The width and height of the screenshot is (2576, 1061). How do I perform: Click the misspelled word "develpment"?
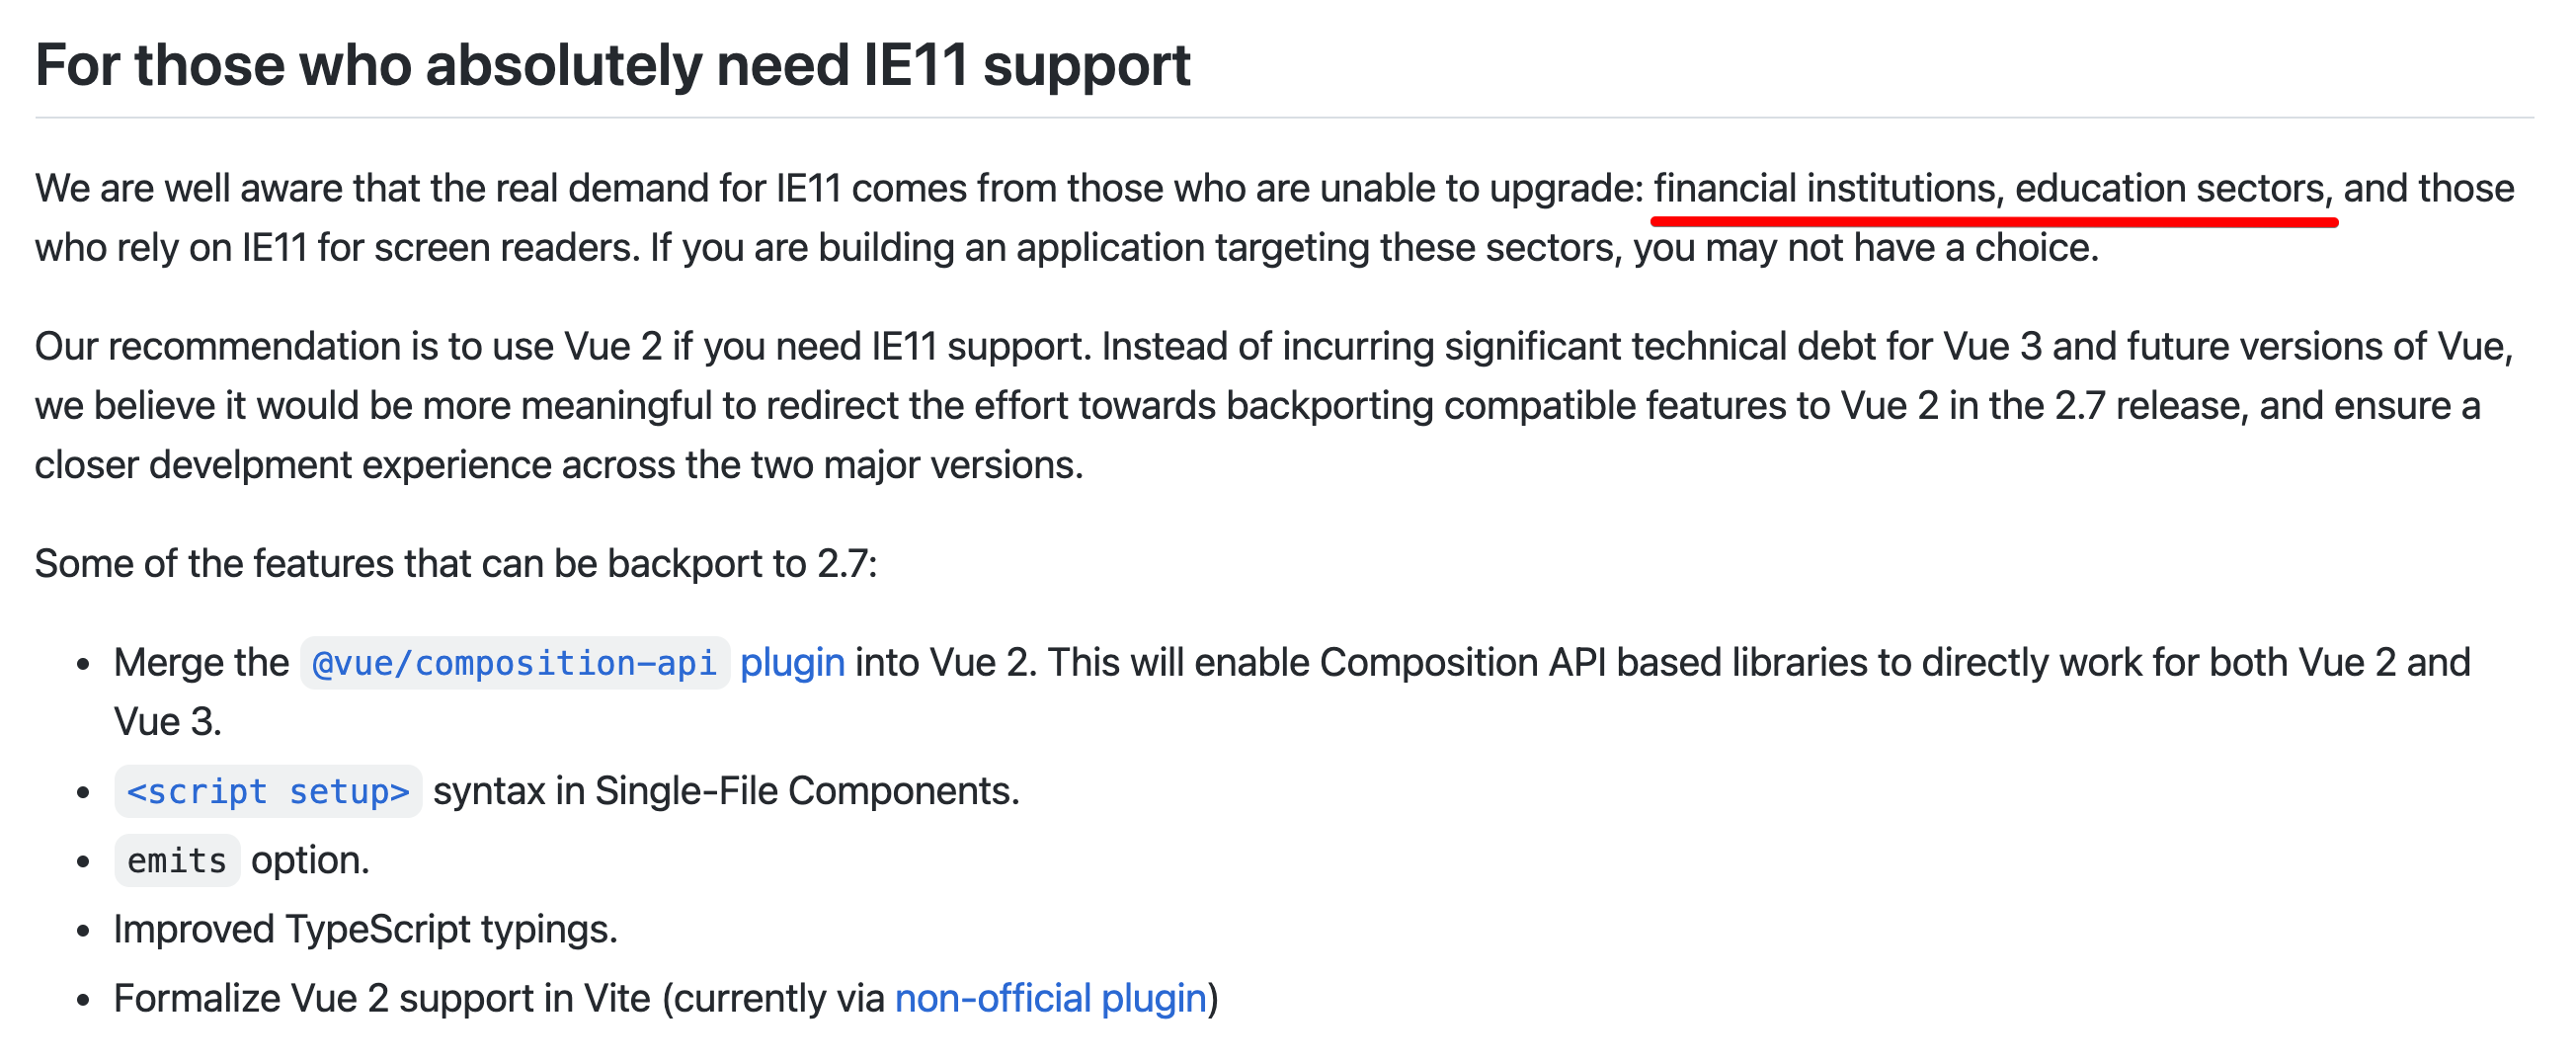click(x=250, y=466)
